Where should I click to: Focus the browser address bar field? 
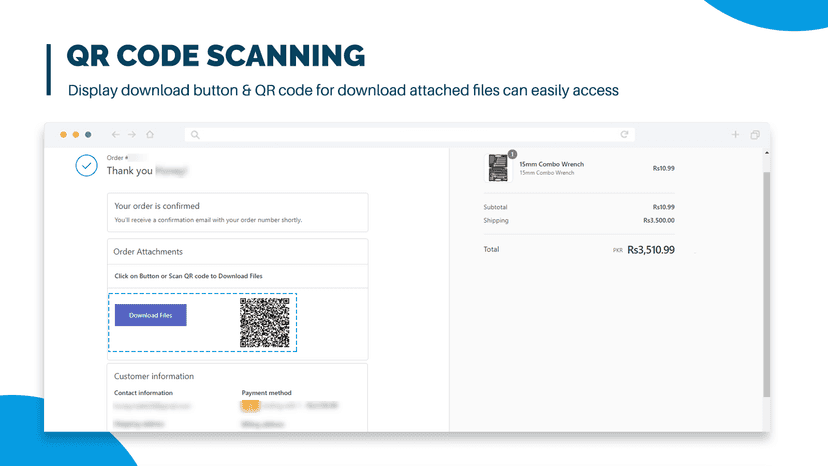point(410,135)
